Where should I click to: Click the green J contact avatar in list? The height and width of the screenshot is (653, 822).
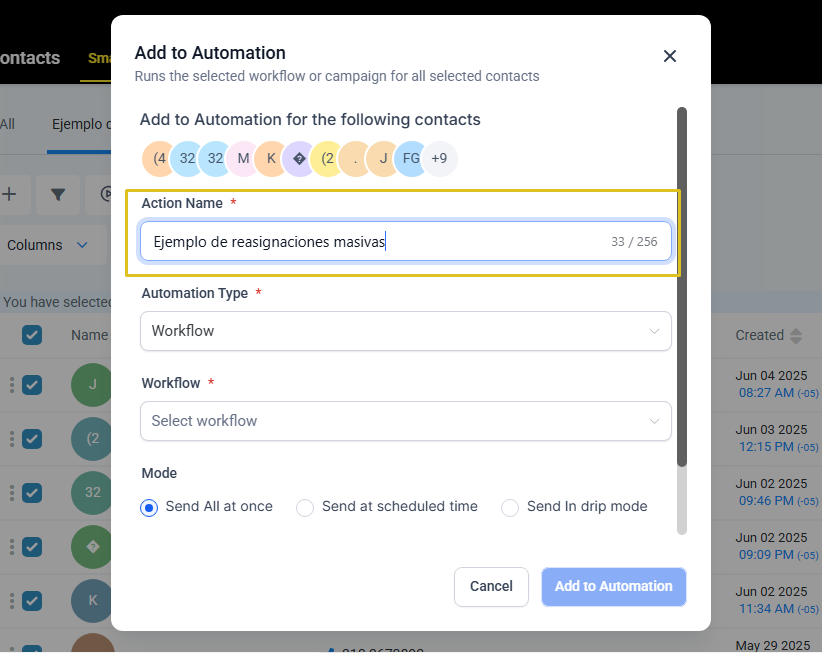click(92, 385)
